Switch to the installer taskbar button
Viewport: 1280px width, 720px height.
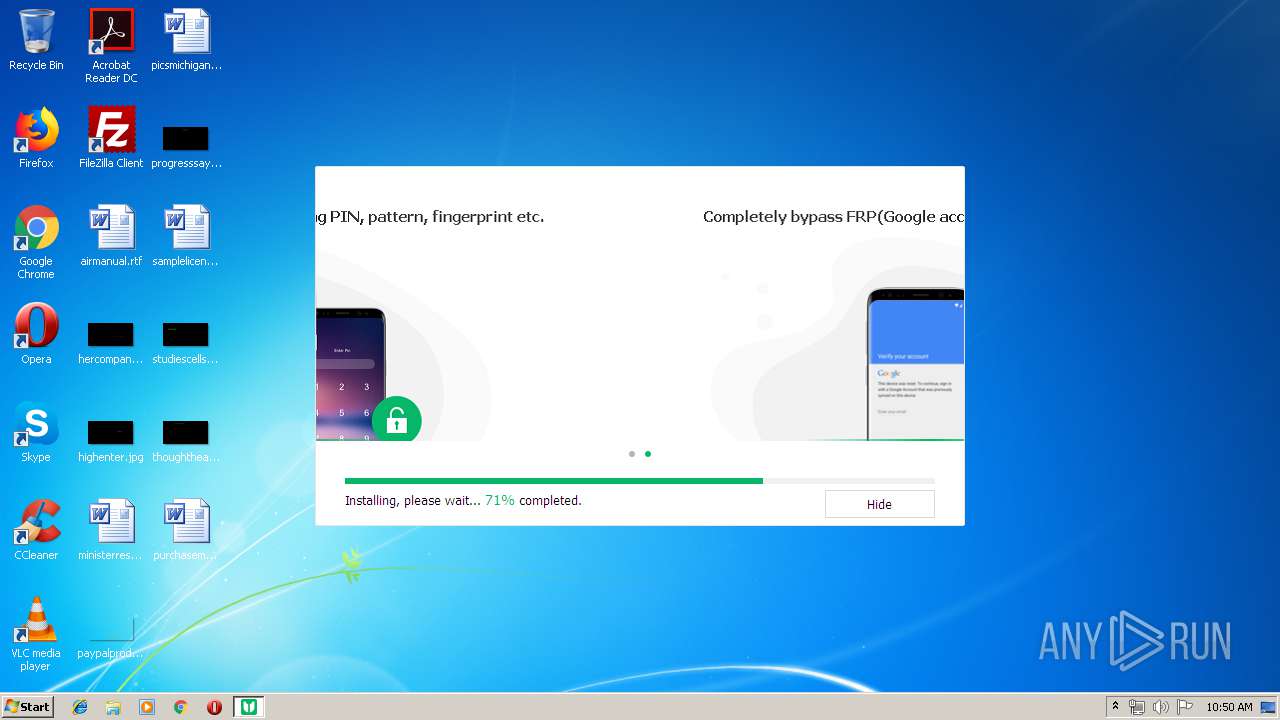click(x=248, y=707)
